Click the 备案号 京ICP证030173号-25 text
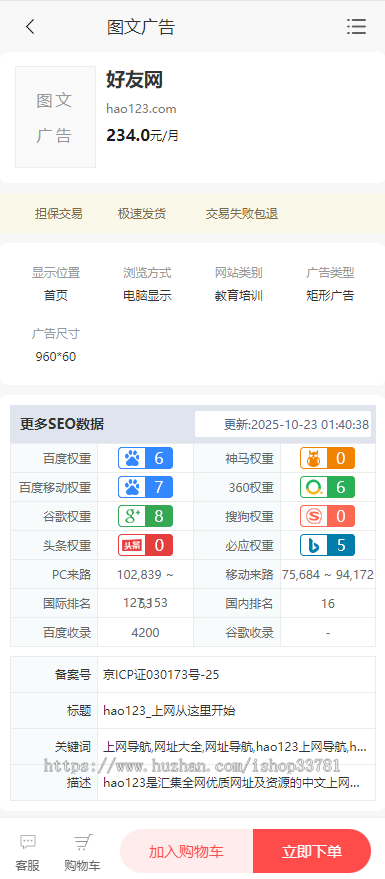 161,675
